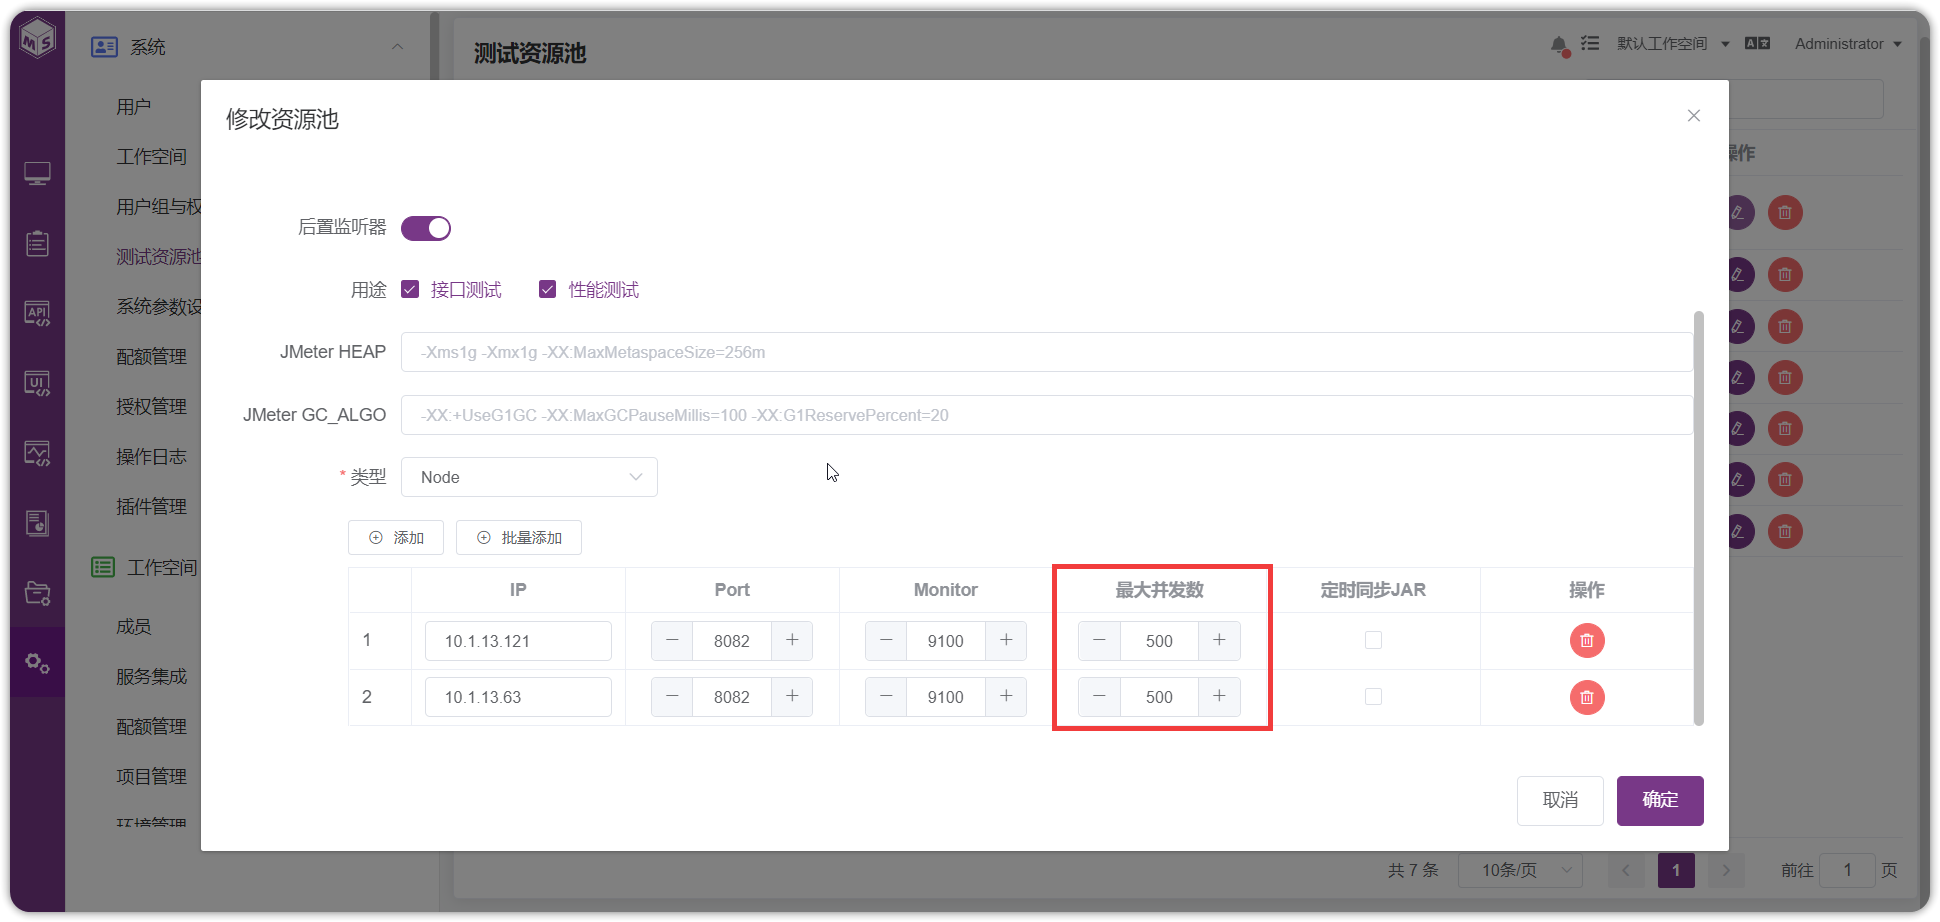Increase Port for 10.1.13.121 row
The image size is (1940, 922).
tap(792, 641)
